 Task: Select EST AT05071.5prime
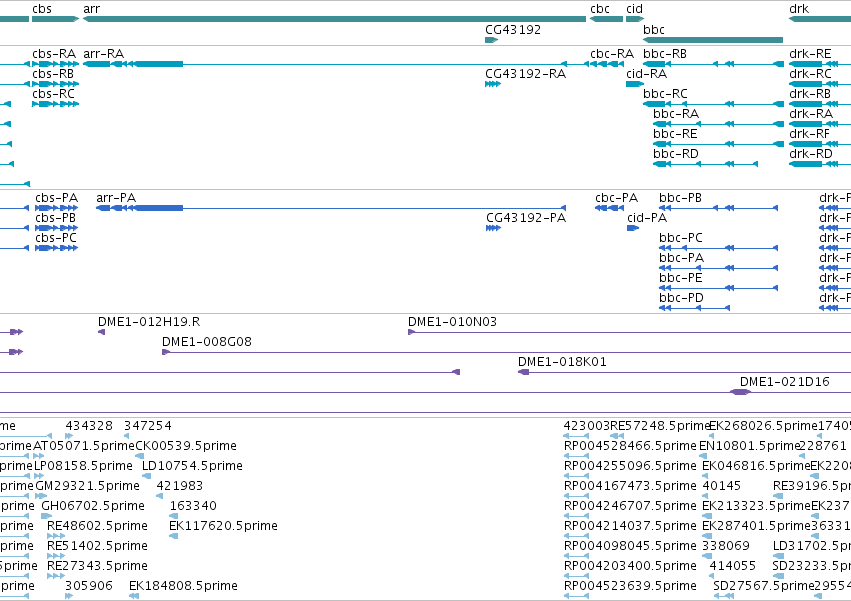click(x=39, y=456)
